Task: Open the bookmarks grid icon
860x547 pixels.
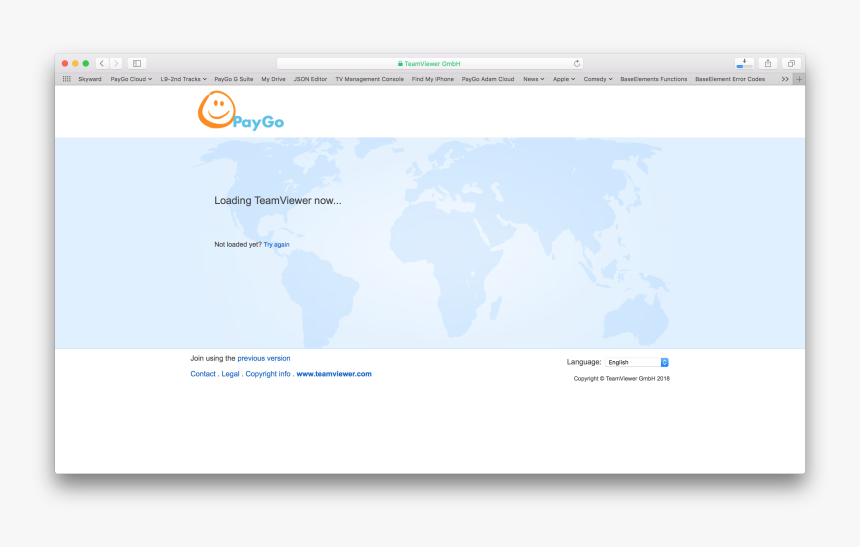Action: pyautogui.click(x=67, y=79)
